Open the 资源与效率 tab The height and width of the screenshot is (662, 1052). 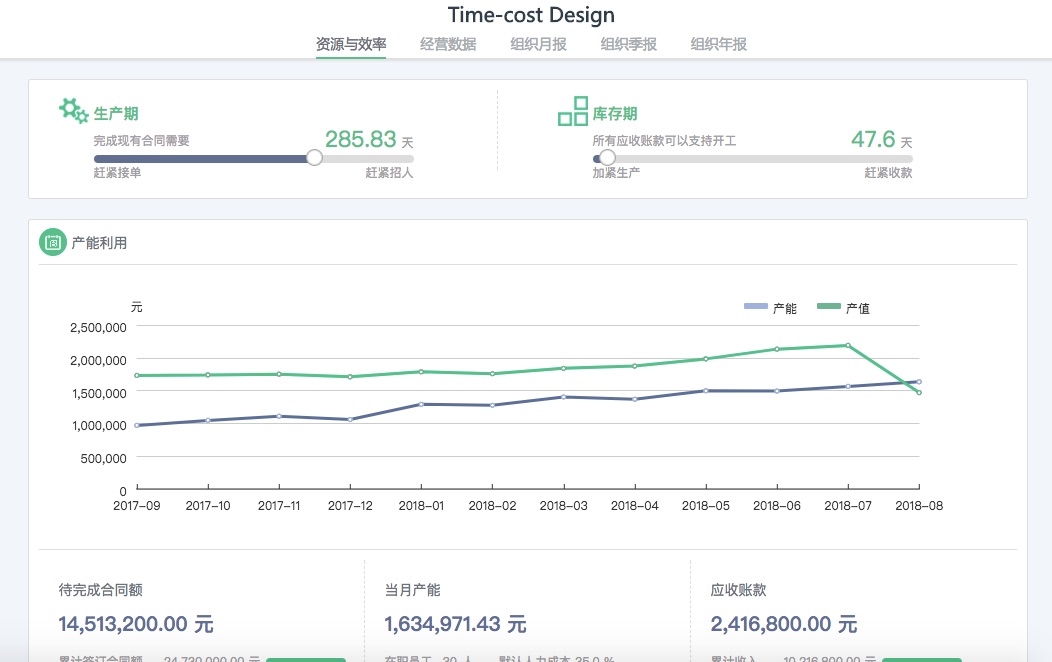coord(351,44)
